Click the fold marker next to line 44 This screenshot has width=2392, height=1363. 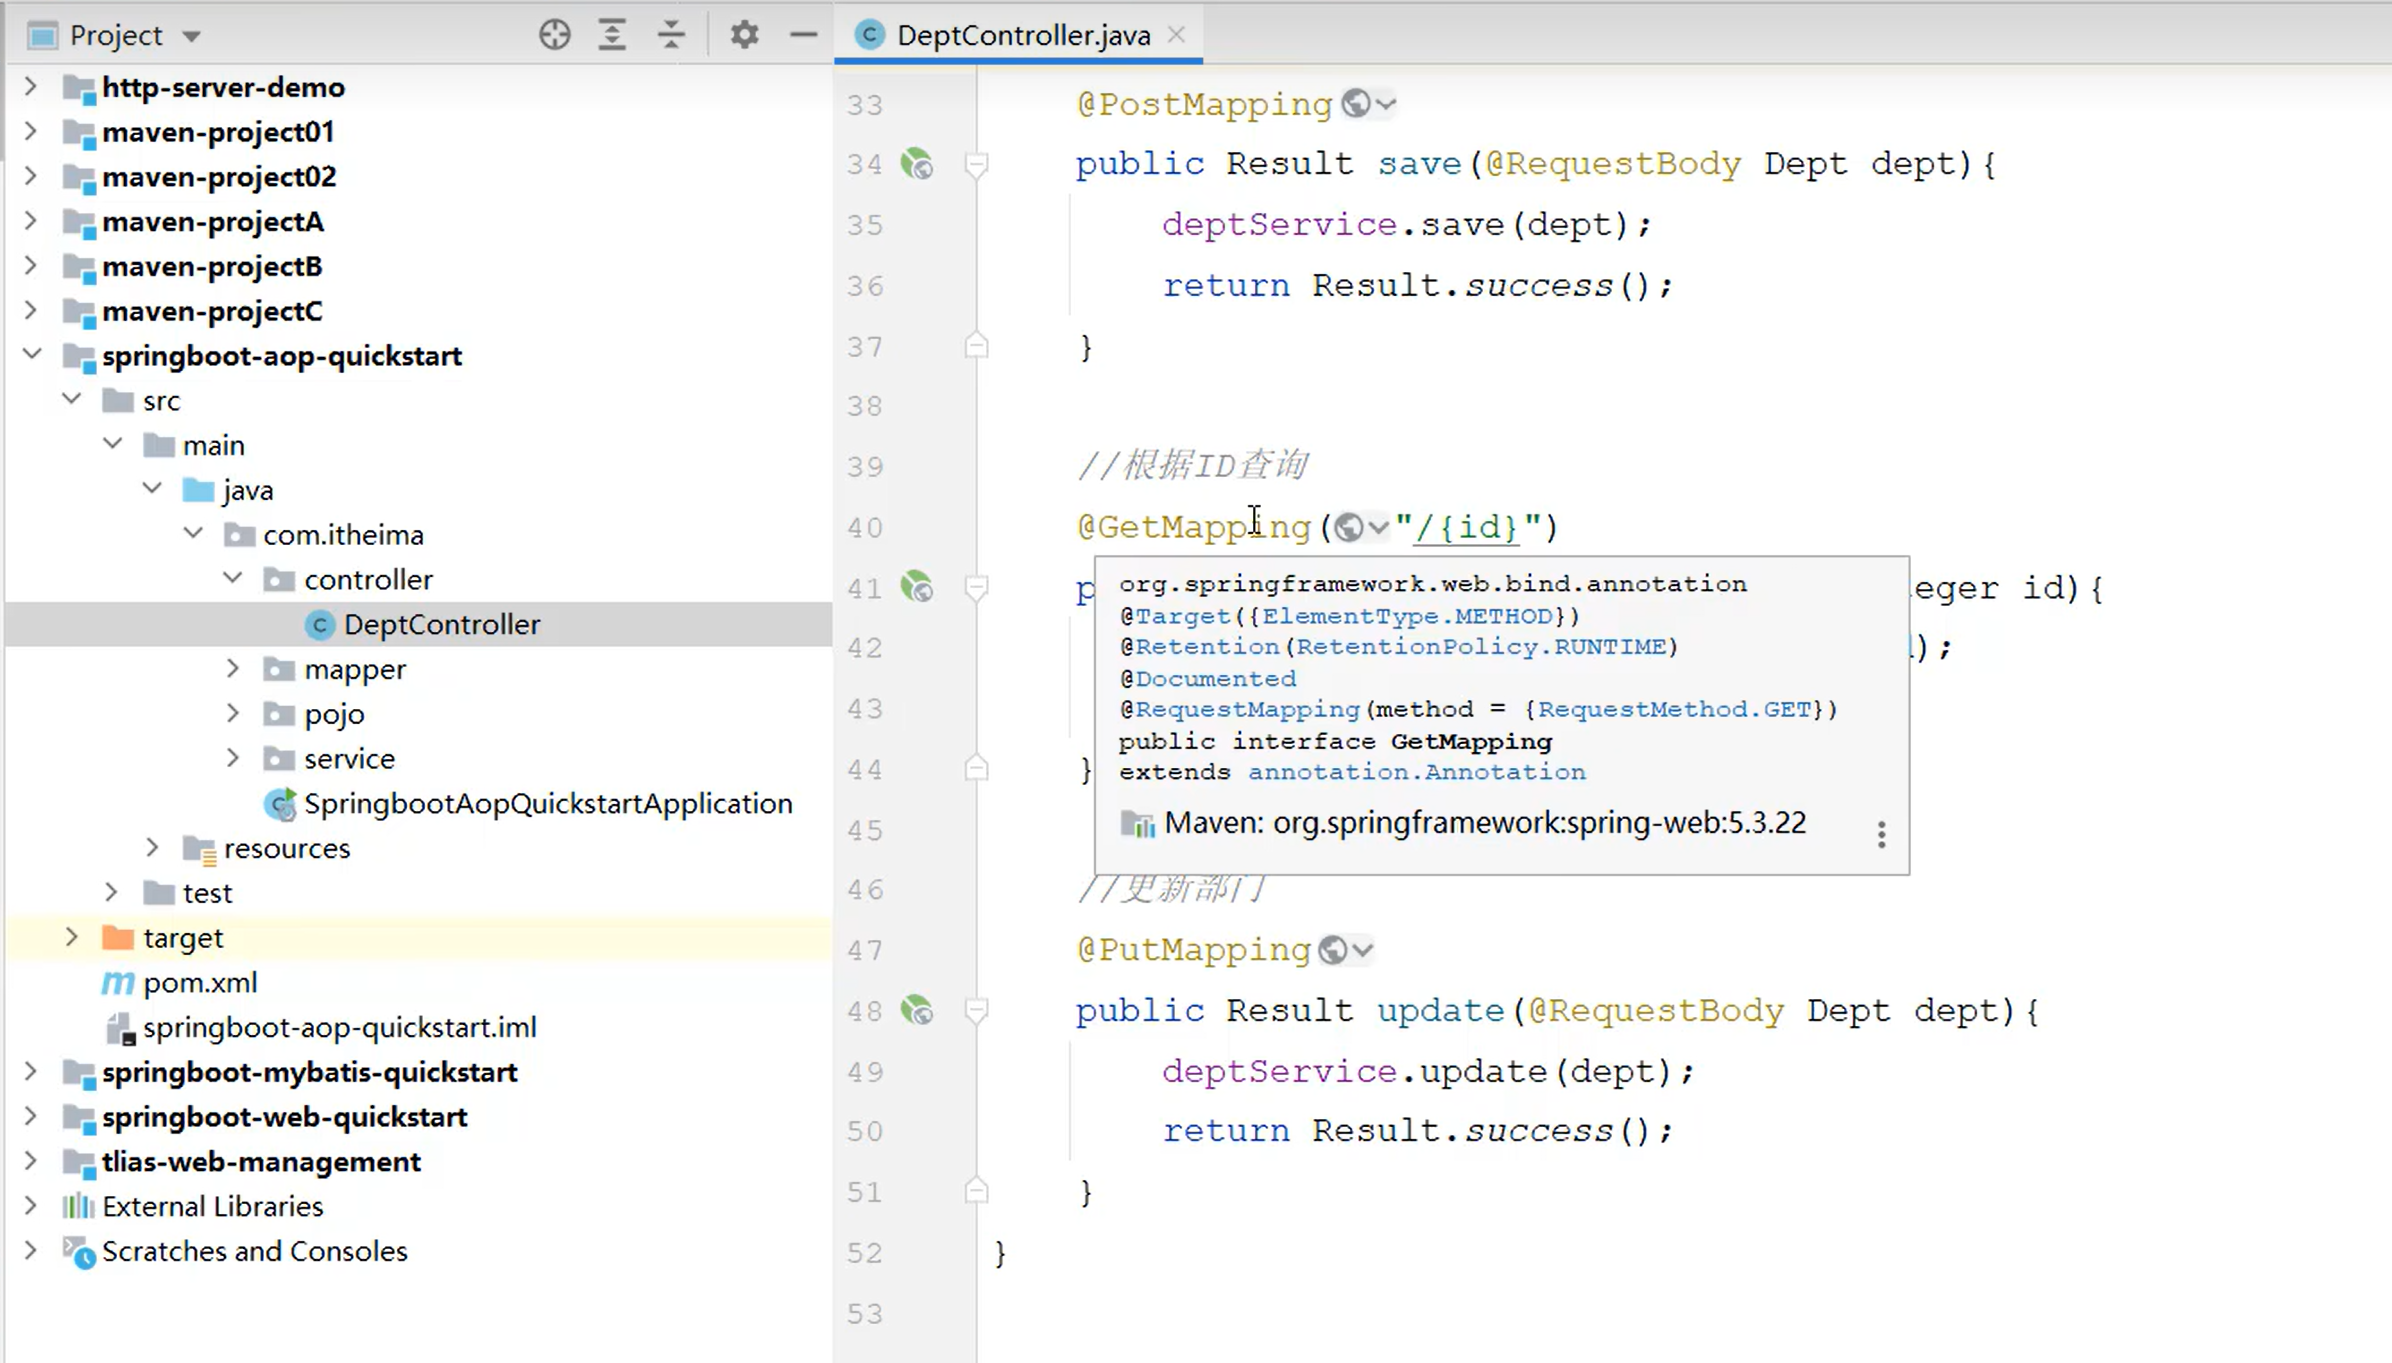click(976, 768)
